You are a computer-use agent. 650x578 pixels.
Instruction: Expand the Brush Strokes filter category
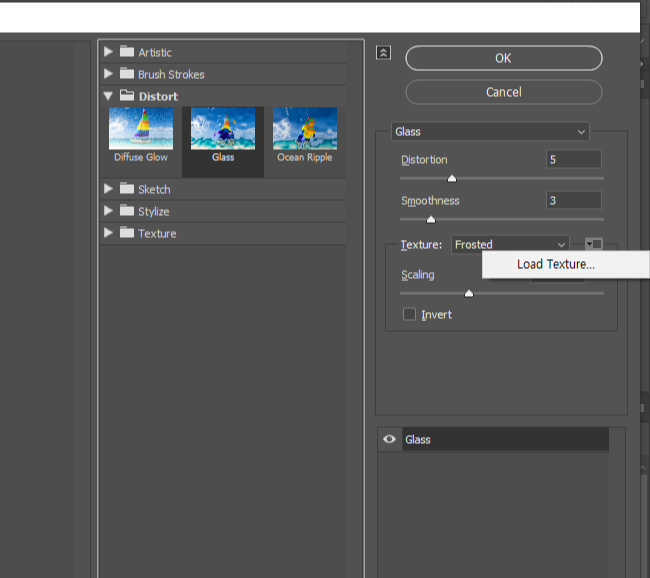pos(109,73)
